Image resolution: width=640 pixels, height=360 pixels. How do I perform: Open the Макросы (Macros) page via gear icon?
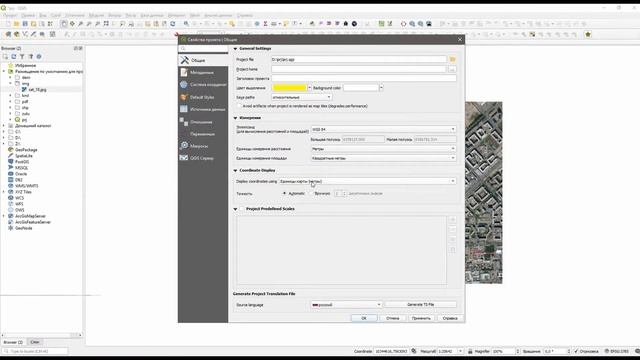click(x=184, y=146)
